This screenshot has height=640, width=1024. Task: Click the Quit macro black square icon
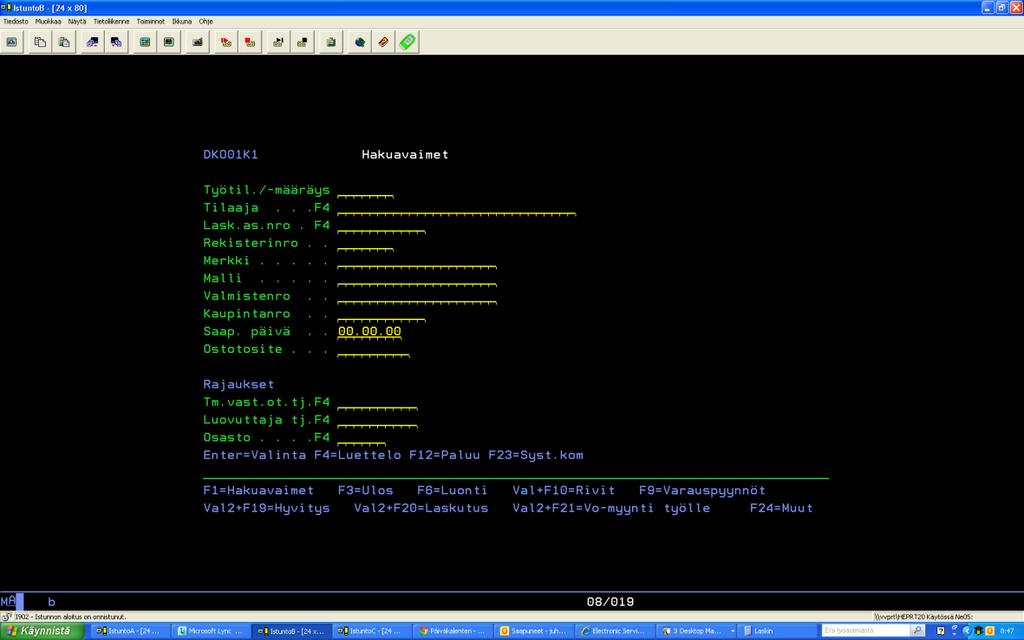click(302, 42)
